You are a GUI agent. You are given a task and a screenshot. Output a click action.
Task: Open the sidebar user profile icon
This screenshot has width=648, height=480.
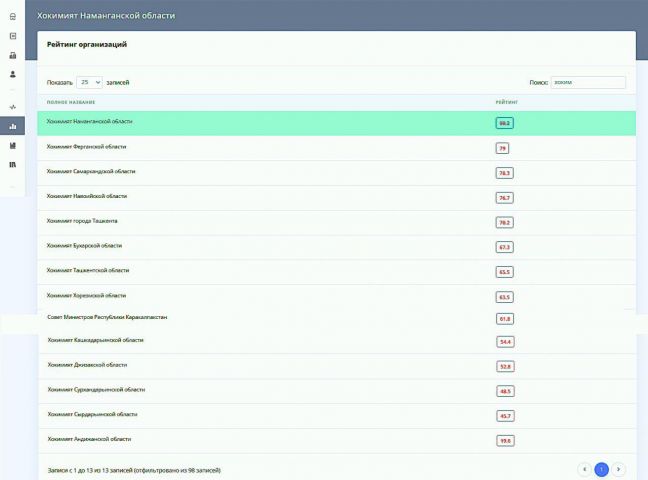[12, 73]
